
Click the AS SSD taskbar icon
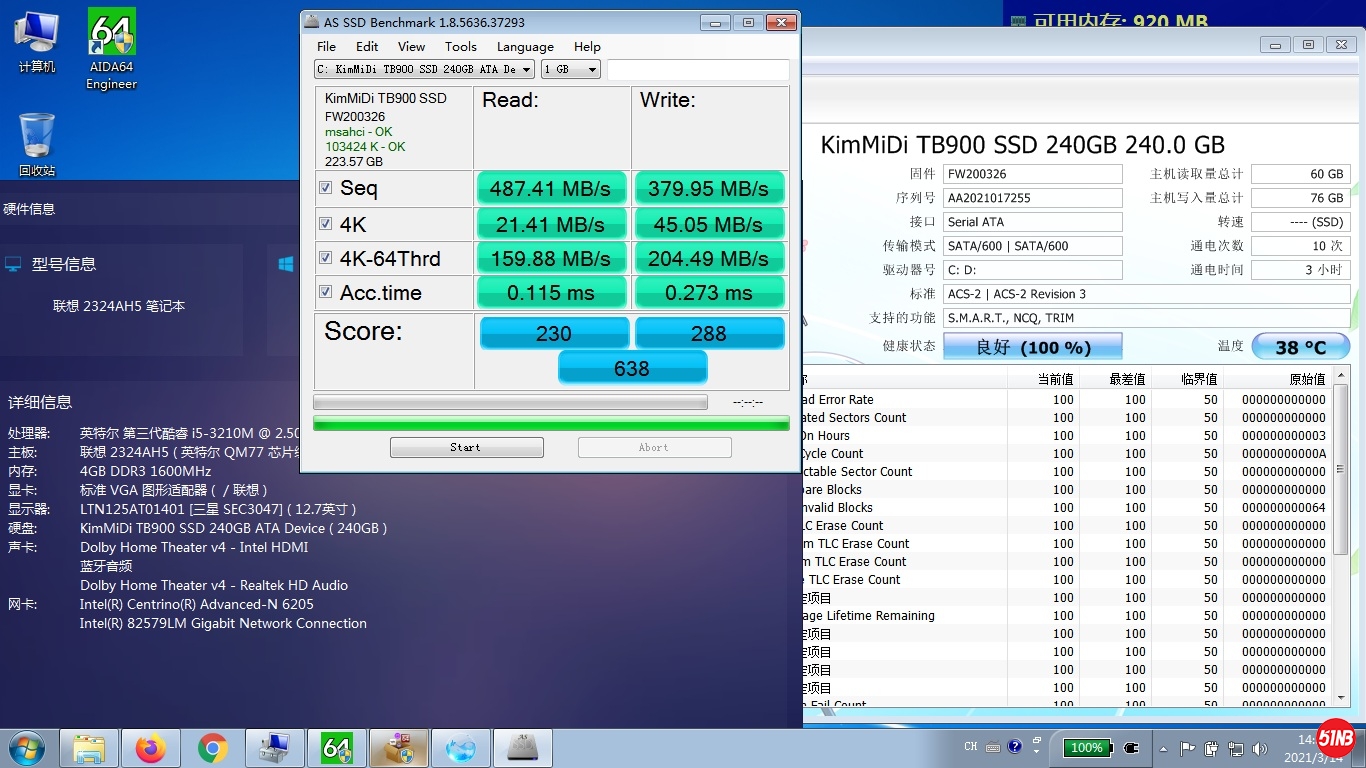pyautogui.click(x=522, y=748)
